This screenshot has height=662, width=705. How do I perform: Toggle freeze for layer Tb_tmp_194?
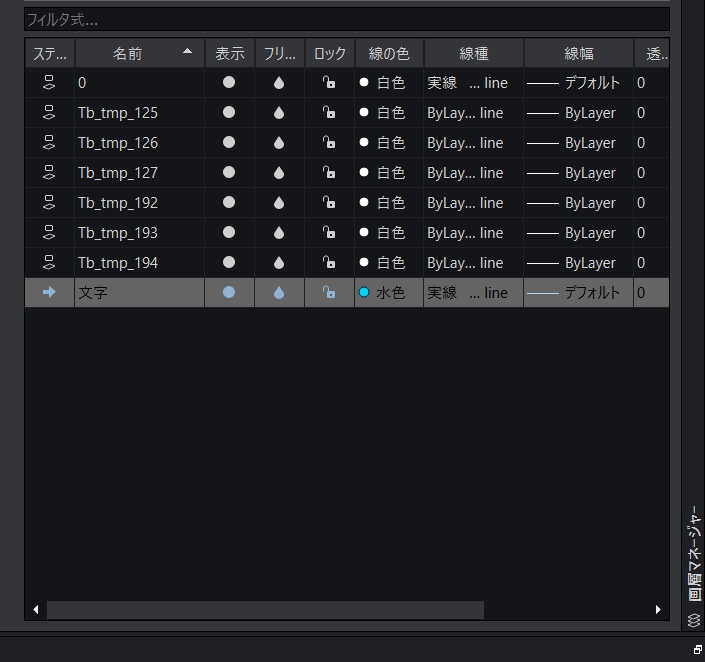(279, 263)
